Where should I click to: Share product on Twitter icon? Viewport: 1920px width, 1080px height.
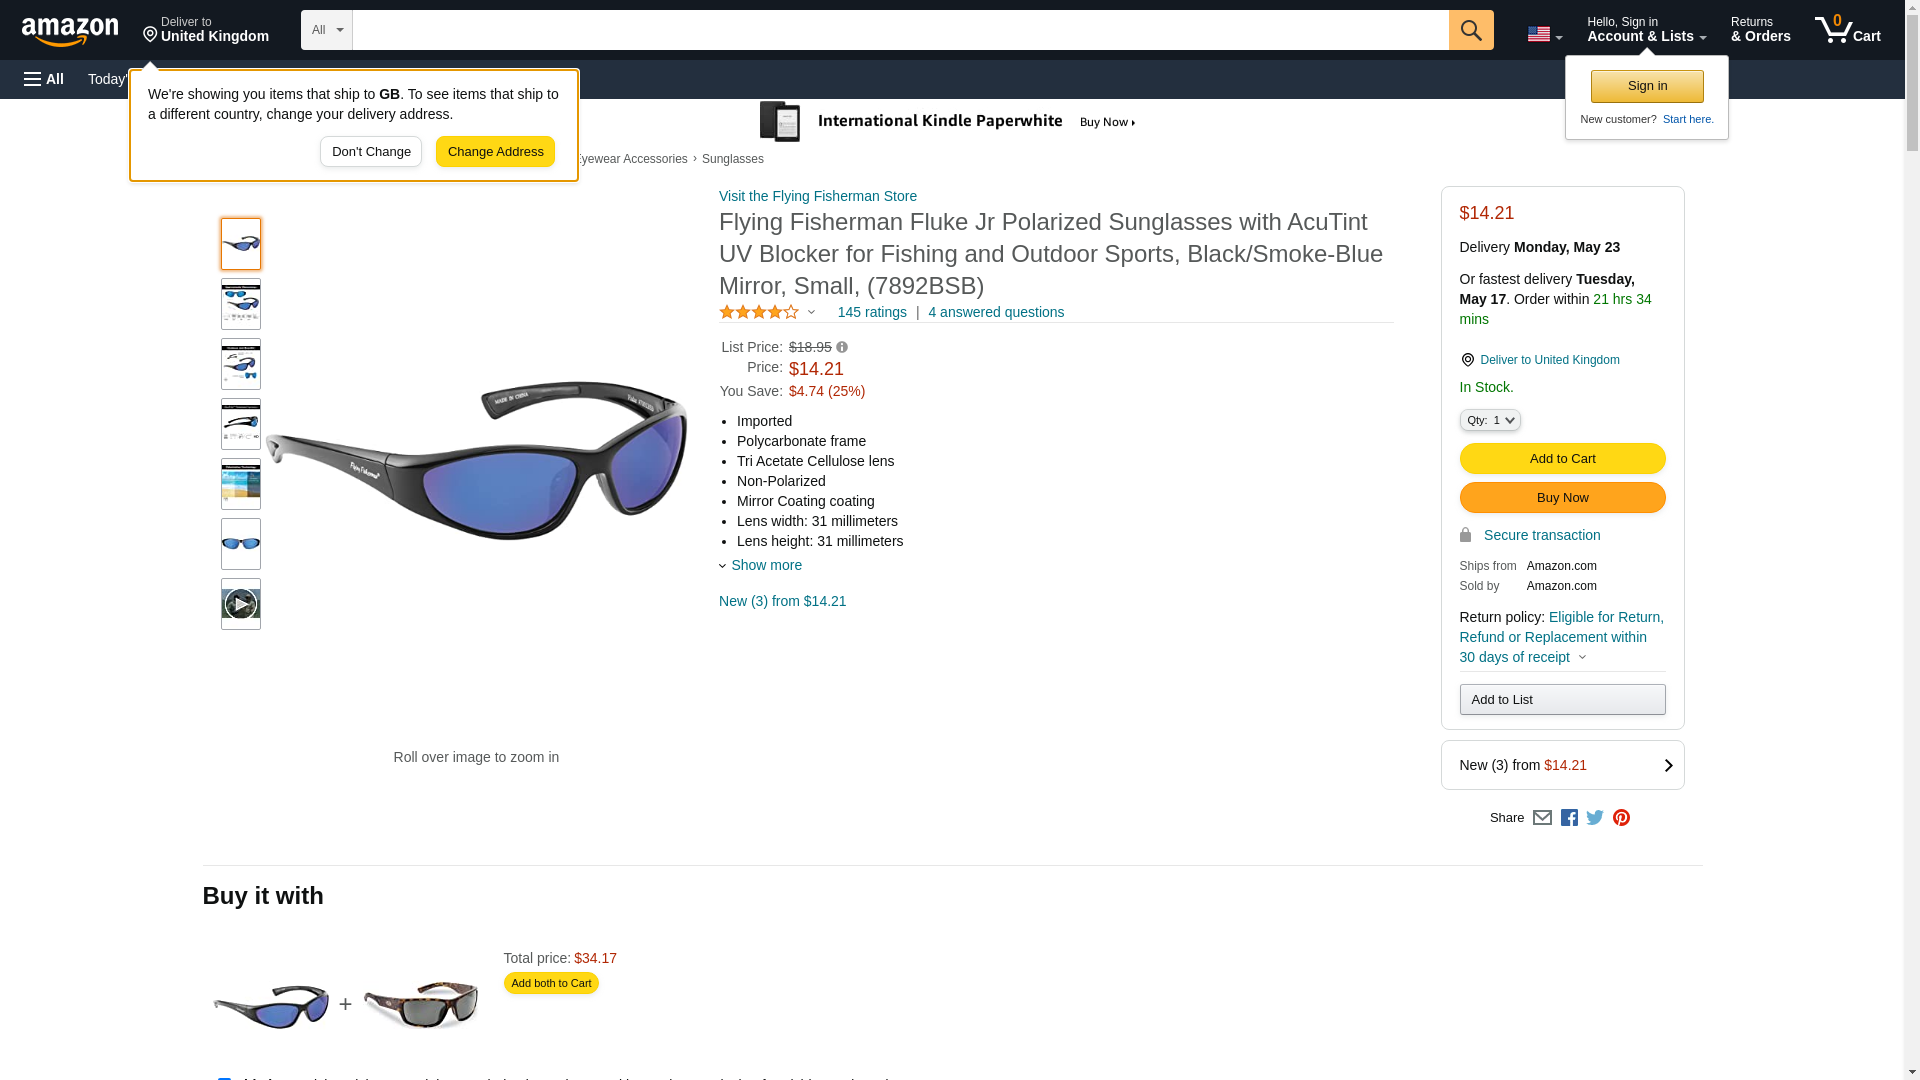click(x=1595, y=818)
